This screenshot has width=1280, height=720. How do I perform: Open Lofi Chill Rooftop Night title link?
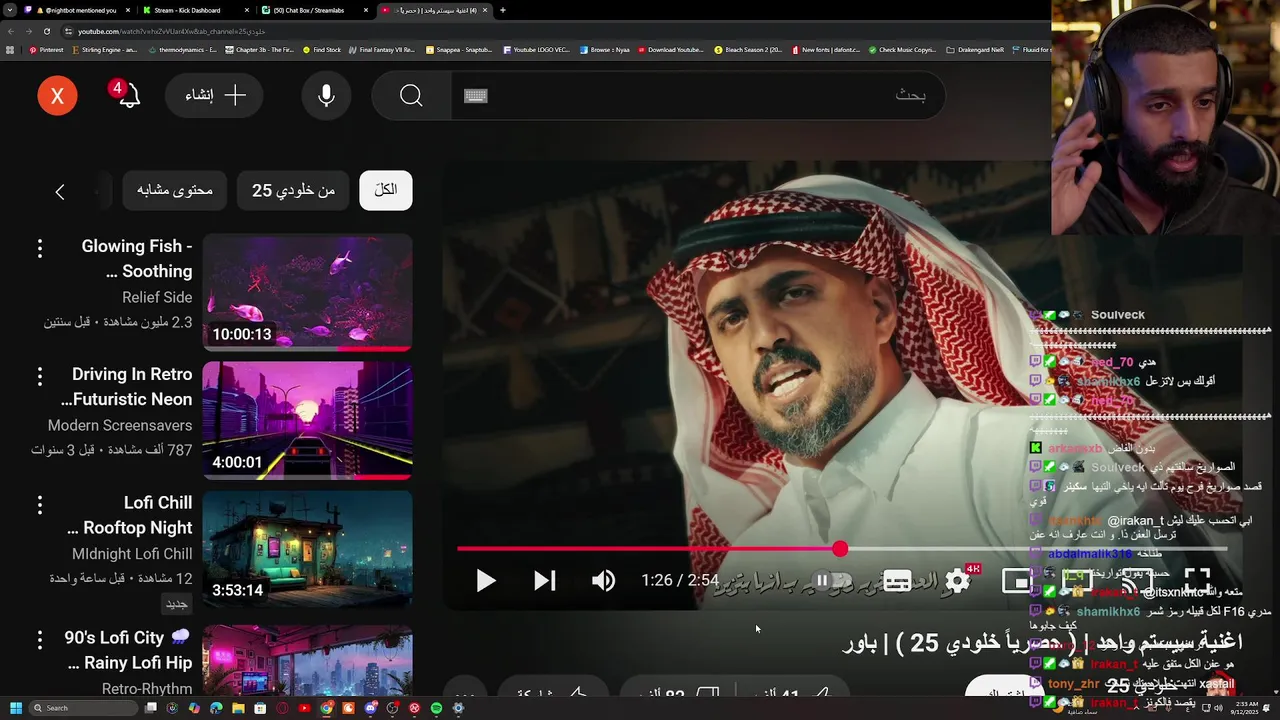(130, 515)
